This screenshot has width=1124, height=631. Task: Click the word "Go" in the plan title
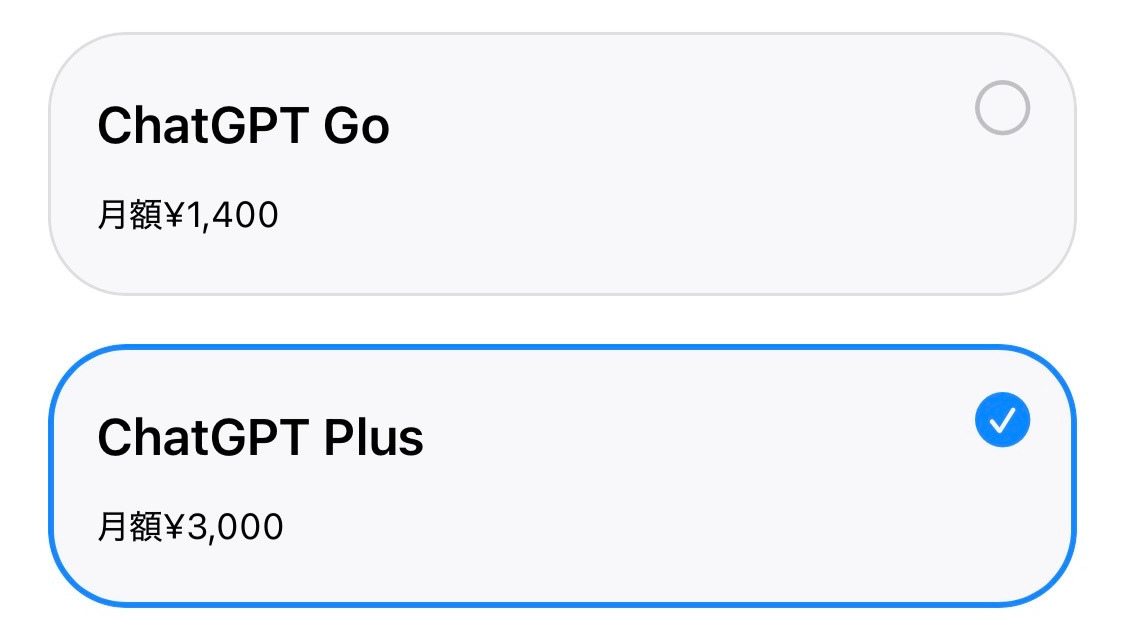pyautogui.click(x=356, y=127)
